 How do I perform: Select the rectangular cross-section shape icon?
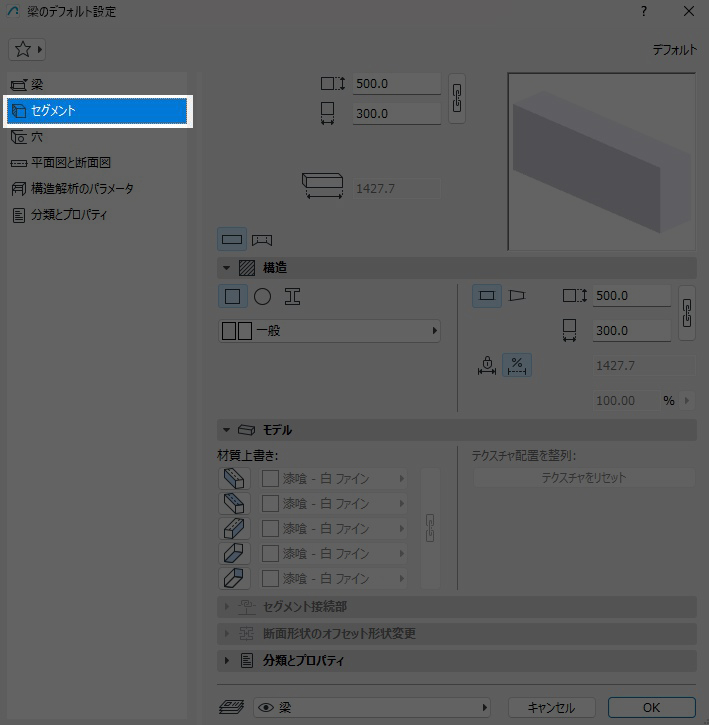click(232, 296)
